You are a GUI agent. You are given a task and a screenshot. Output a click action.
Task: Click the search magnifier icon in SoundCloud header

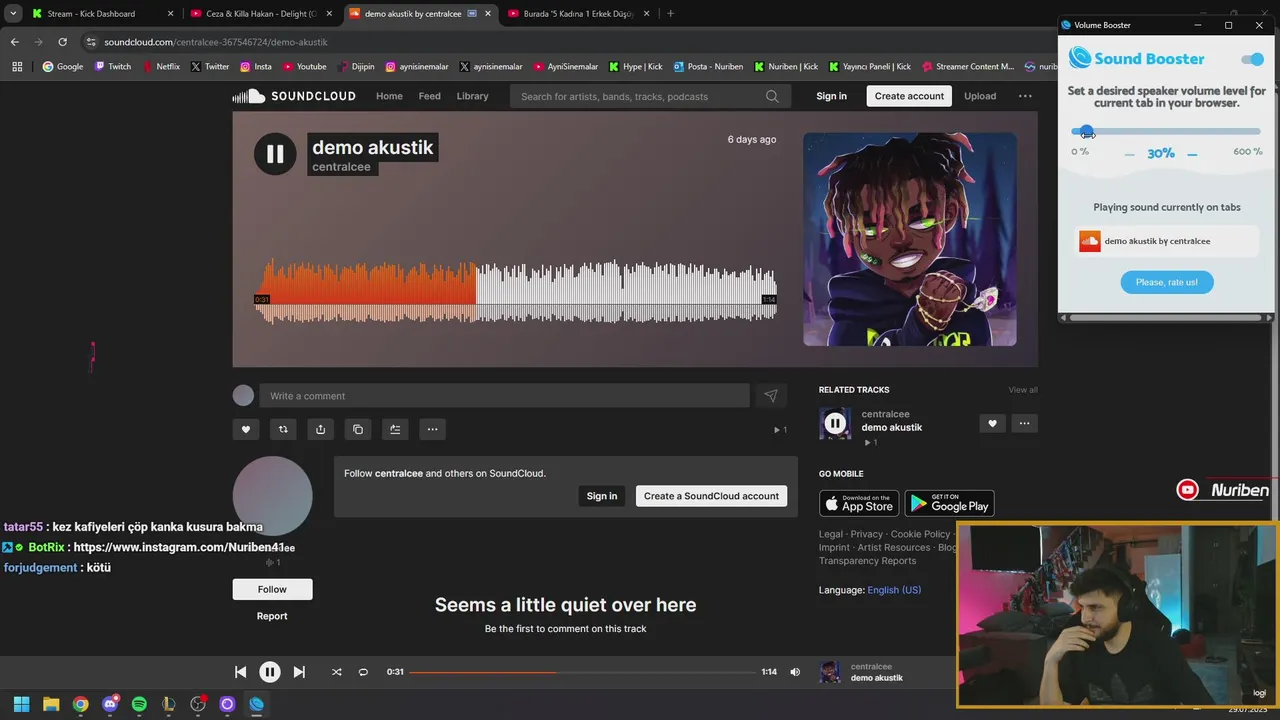click(x=772, y=96)
